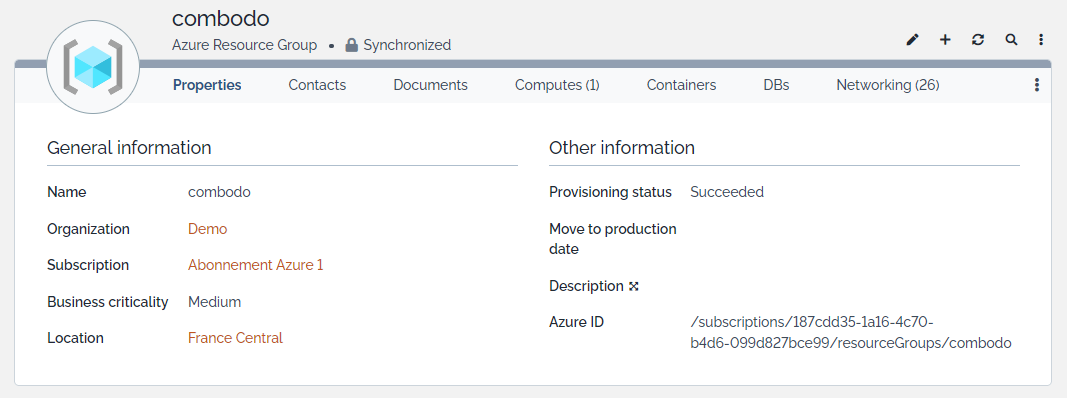Viewport: 1067px width, 398px height.
Task: Click the Medium business criticality value
Action: [214, 301]
